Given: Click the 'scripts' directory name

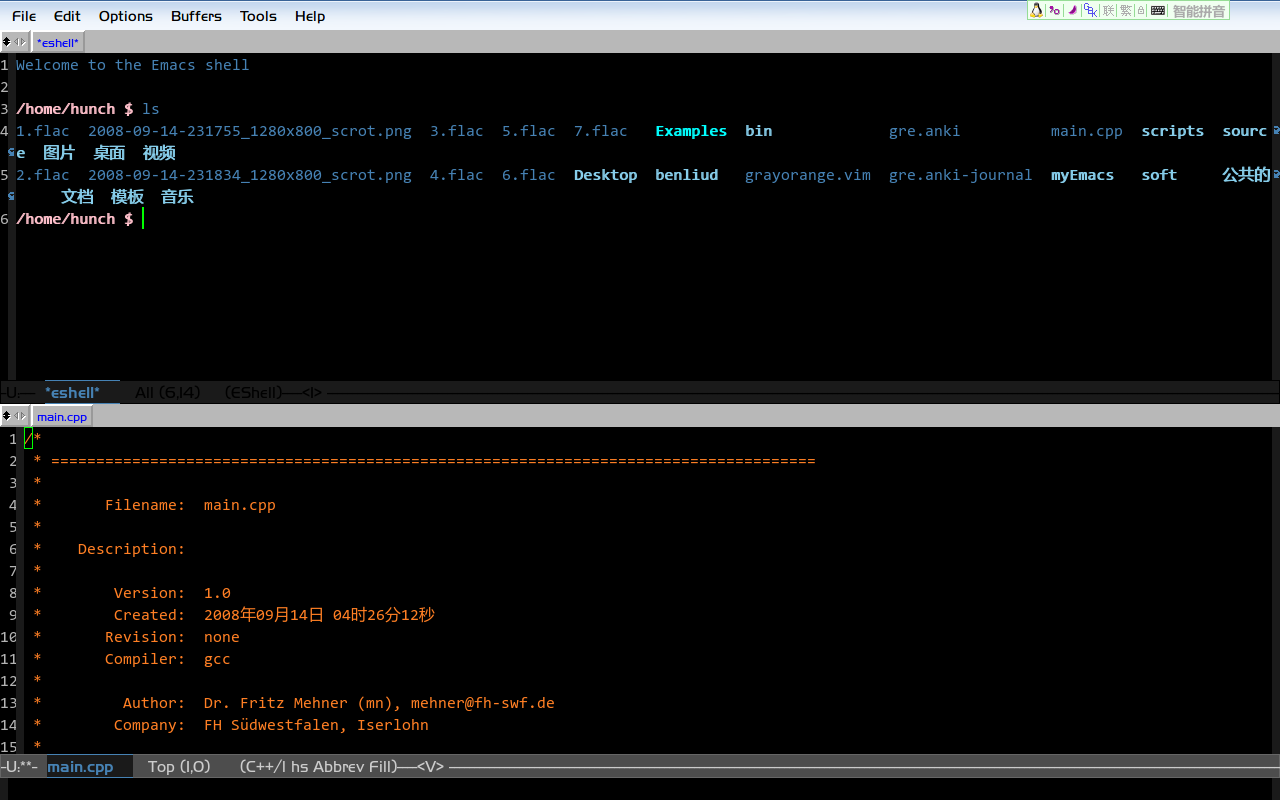Looking at the screenshot, I should click(1172, 131).
